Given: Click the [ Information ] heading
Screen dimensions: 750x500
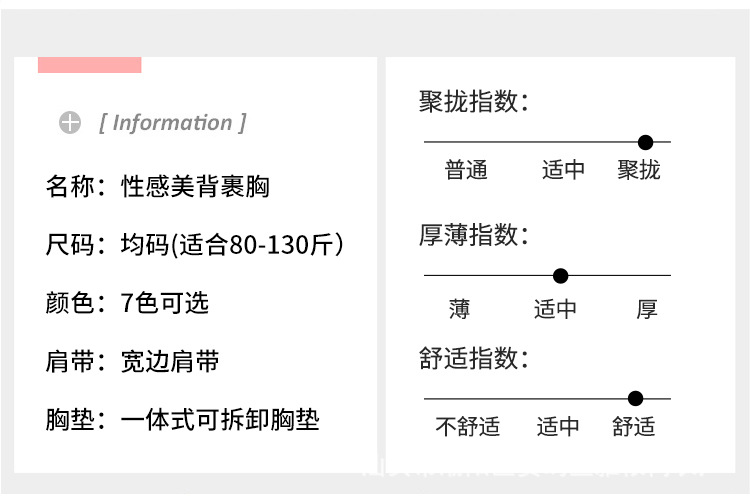Looking at the screenshot, I should click(x=173, y=123).
